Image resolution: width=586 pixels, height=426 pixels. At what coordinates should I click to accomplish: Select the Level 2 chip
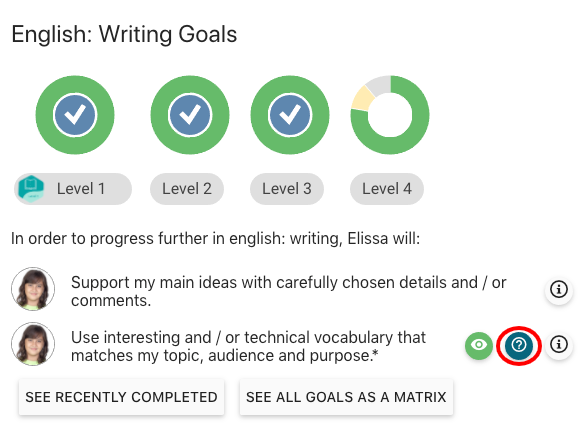tap(187, 189)
